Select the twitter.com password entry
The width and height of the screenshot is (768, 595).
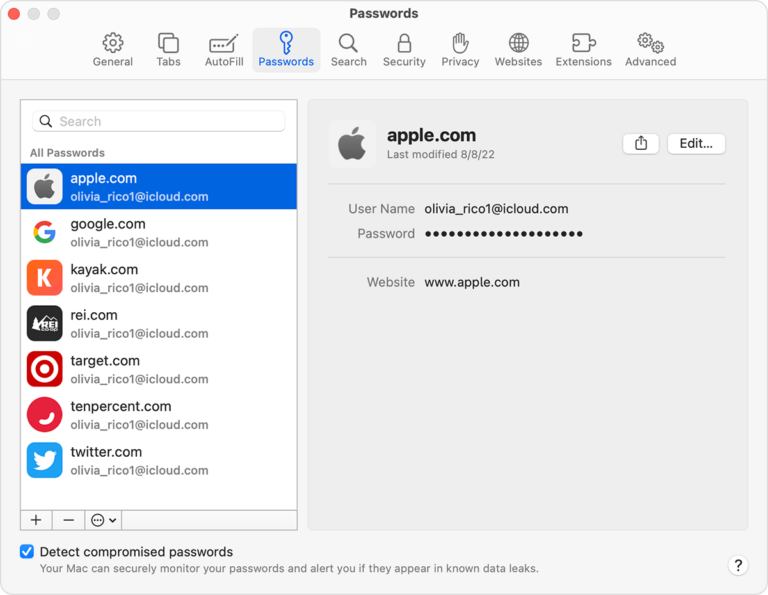[159, 460]
